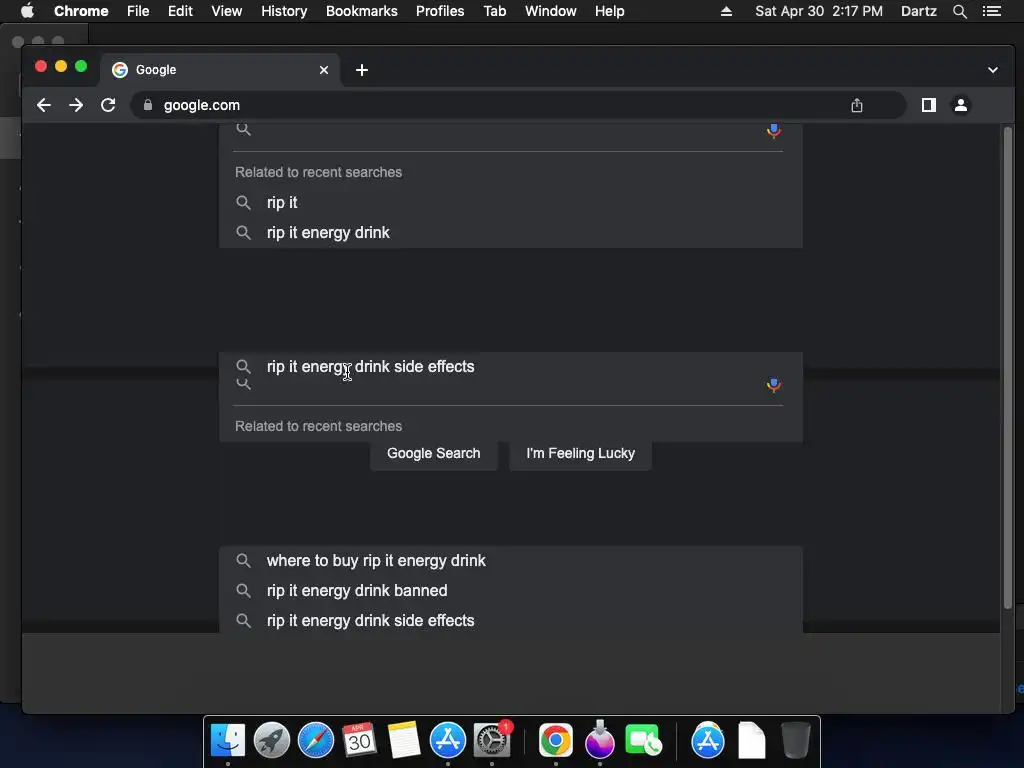Click the eject icon in the menu bar
Screen dimensions: 1024x768
pos(726,11)
